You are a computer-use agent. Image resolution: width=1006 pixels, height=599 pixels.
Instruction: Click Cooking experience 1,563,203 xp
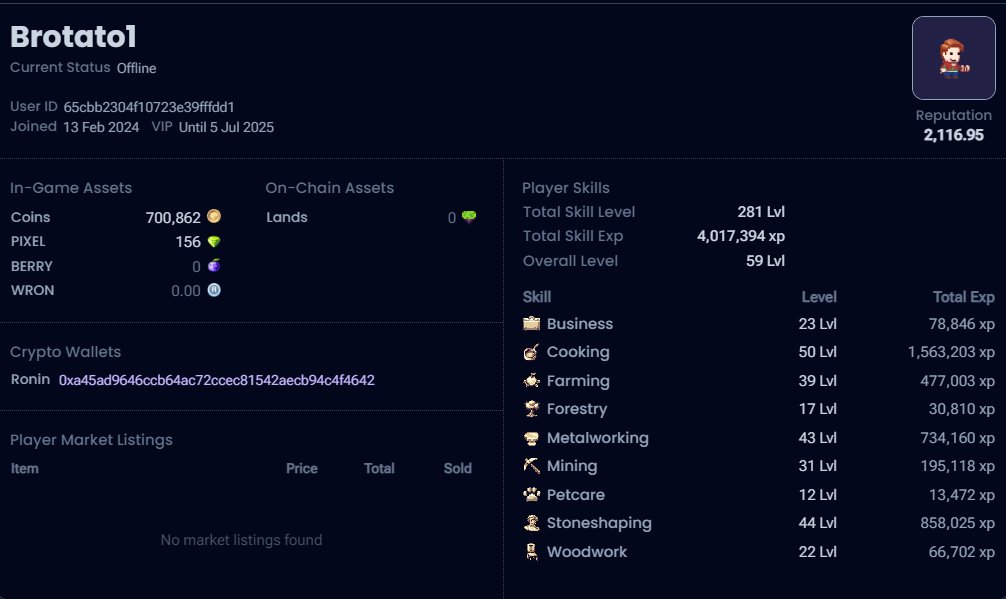[951, 352]
